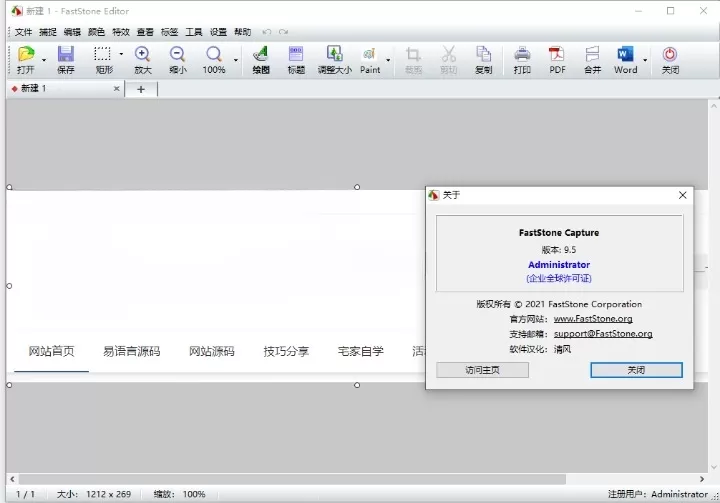Click 网站首页 in captured image
720x503 pixels.
click(51, 351)
